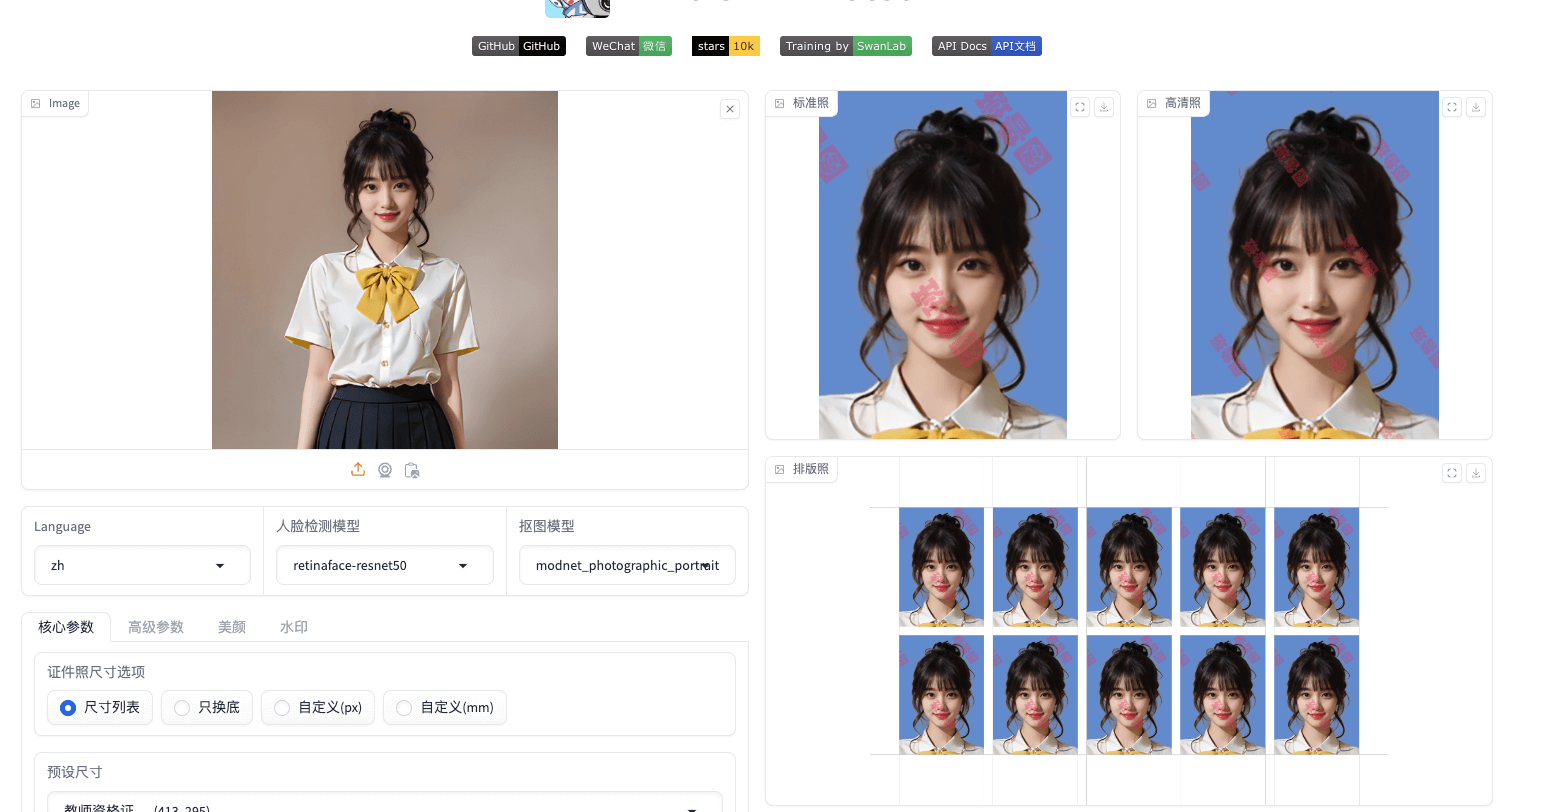
Task: Click the 证件照尺寸选项 label
Action: pos(96,672)
